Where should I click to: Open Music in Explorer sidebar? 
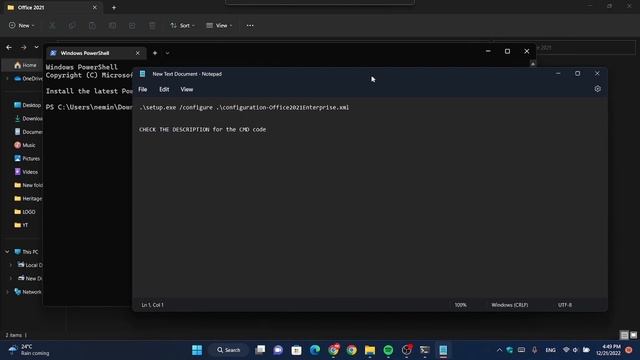click(24, 145)
